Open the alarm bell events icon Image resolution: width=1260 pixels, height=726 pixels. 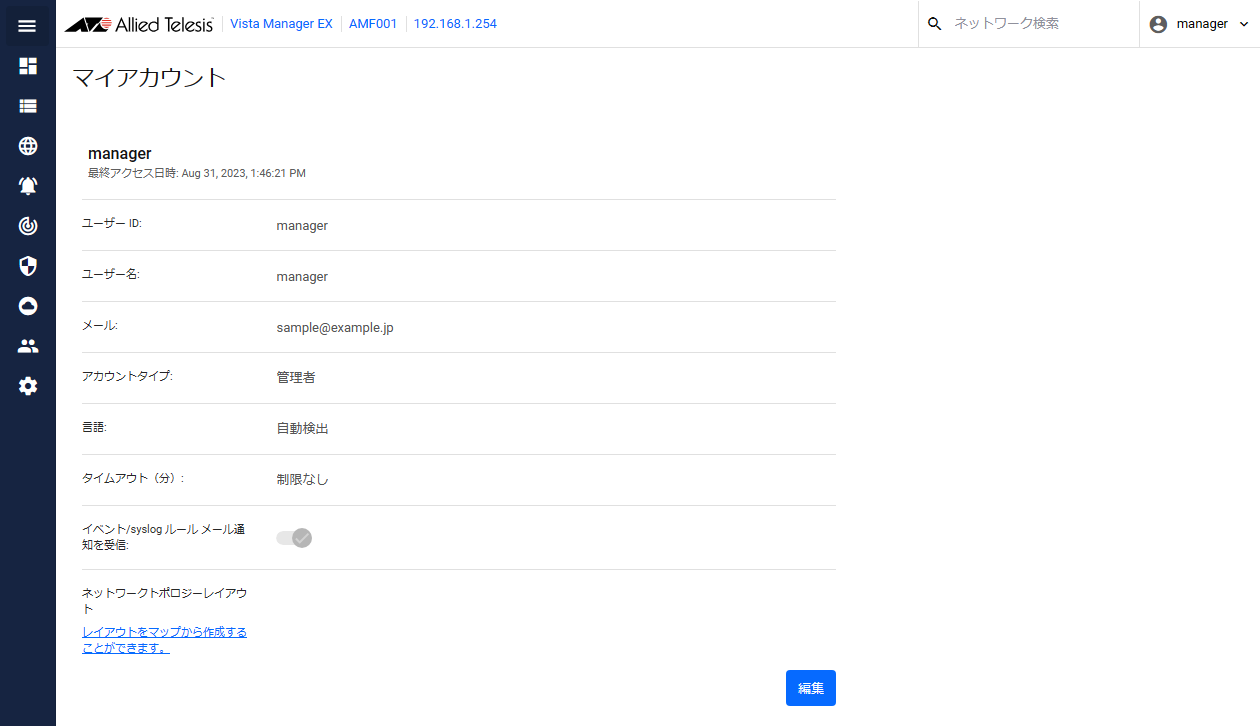click(x=28, y=186)
